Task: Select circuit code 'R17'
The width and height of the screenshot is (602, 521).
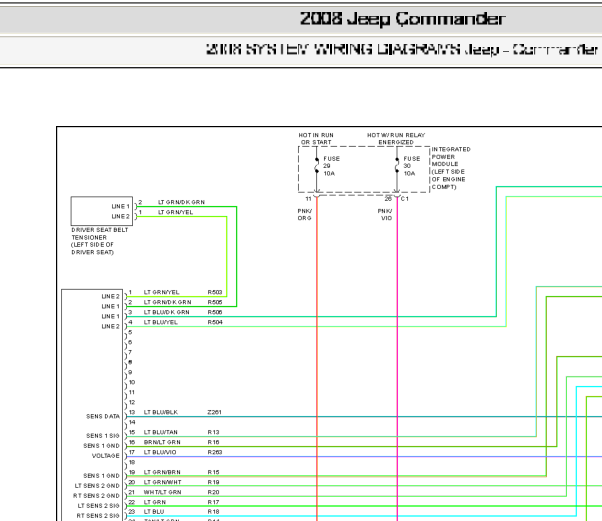Action: 213,502
